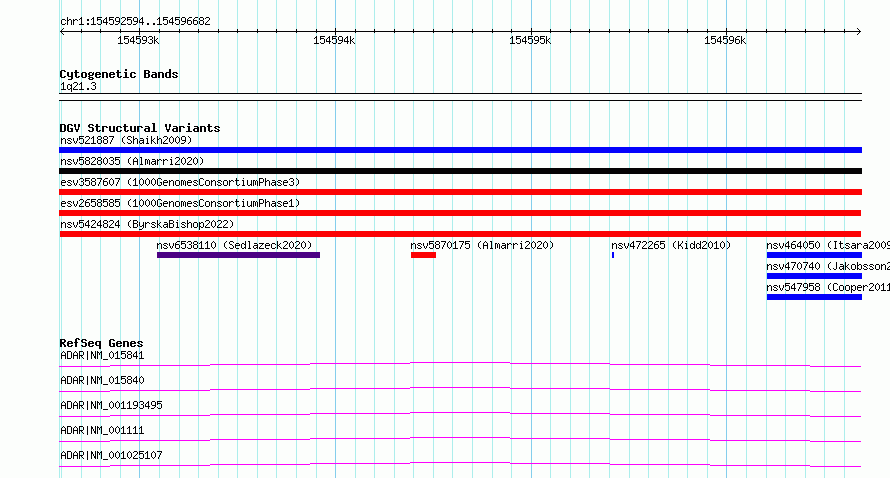This screenshot has width=890, height=478.
Task: Select the 1q21.3 cytogenetic band label
Action: (x=78, y=87)
